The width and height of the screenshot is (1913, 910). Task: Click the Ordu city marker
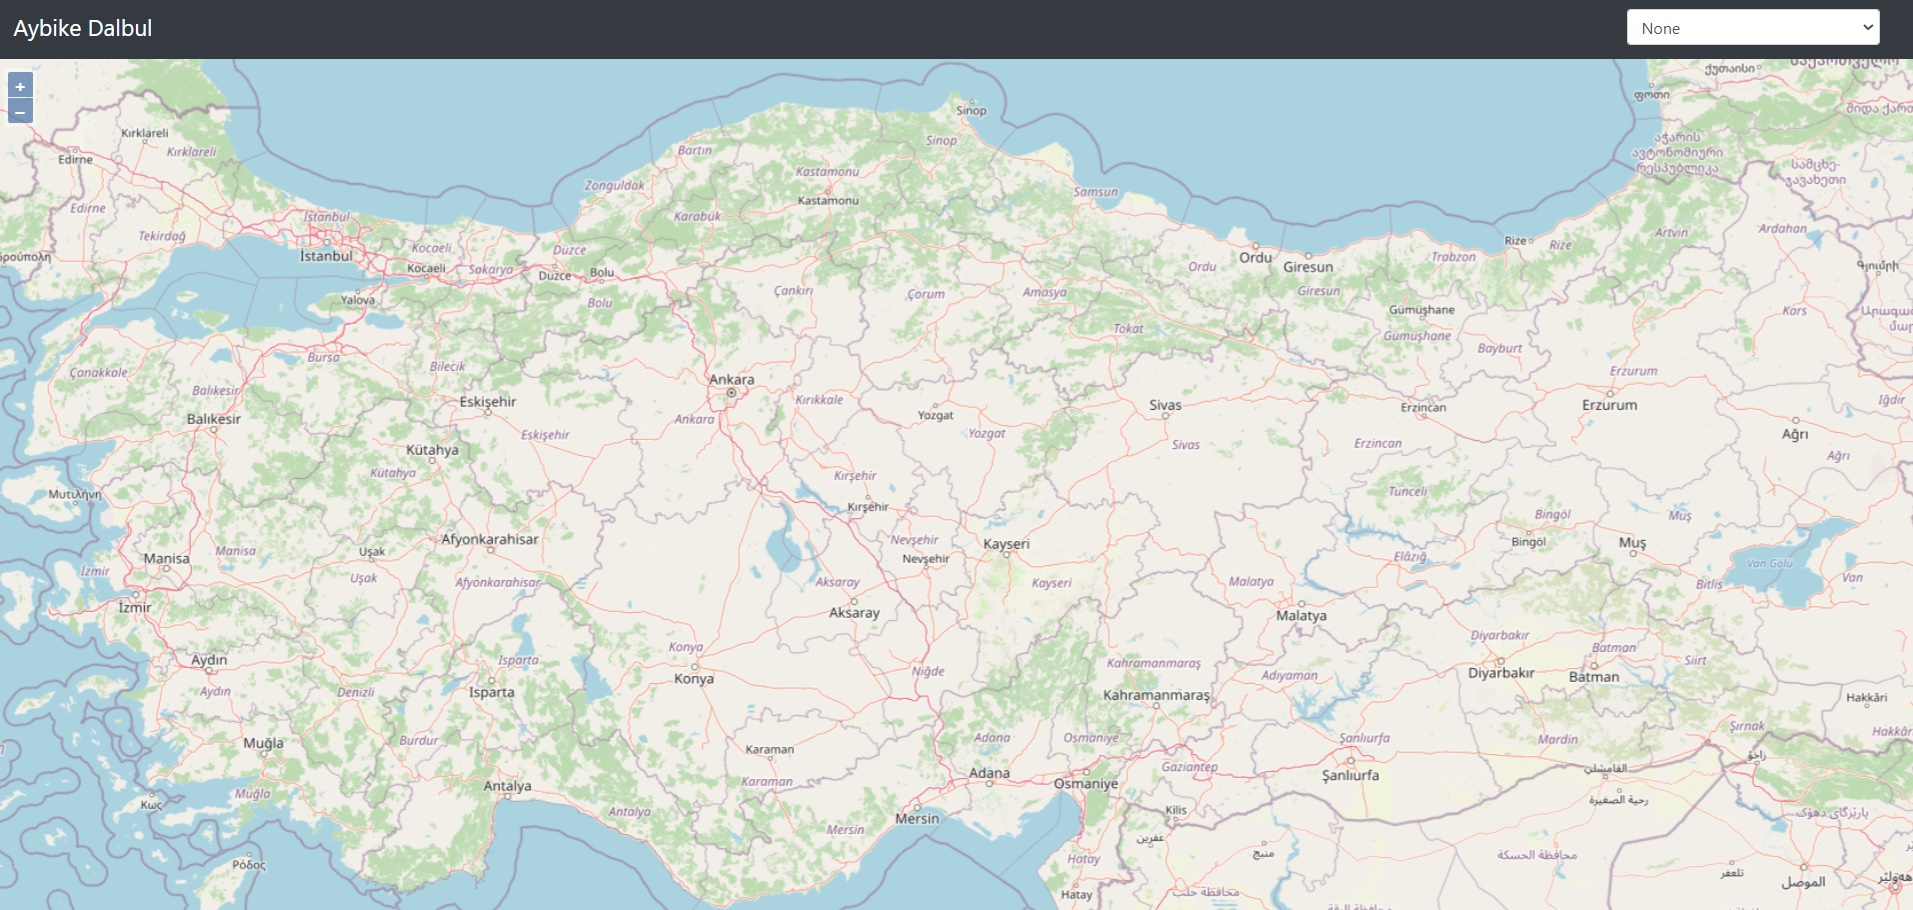pyautogui.click(x=1257, y=245)
